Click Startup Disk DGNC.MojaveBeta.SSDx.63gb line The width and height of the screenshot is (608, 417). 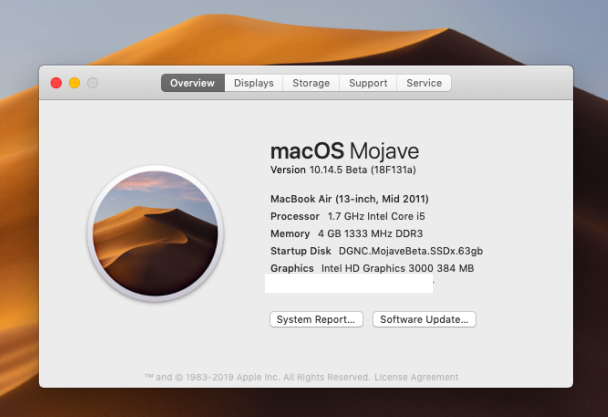(x=377, y=251)
